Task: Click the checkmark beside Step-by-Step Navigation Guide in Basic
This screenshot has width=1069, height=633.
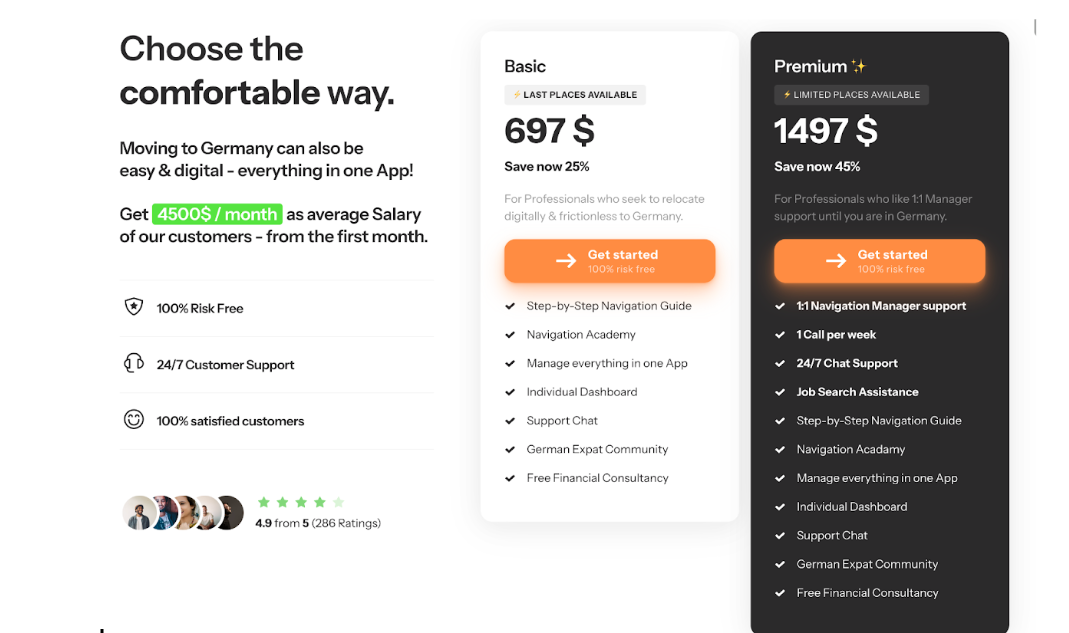Action: tap(510, 306)
